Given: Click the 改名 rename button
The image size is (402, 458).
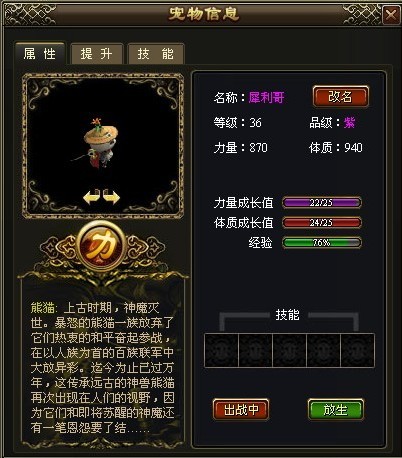Looking at the screenshot, I should (341, 97).
